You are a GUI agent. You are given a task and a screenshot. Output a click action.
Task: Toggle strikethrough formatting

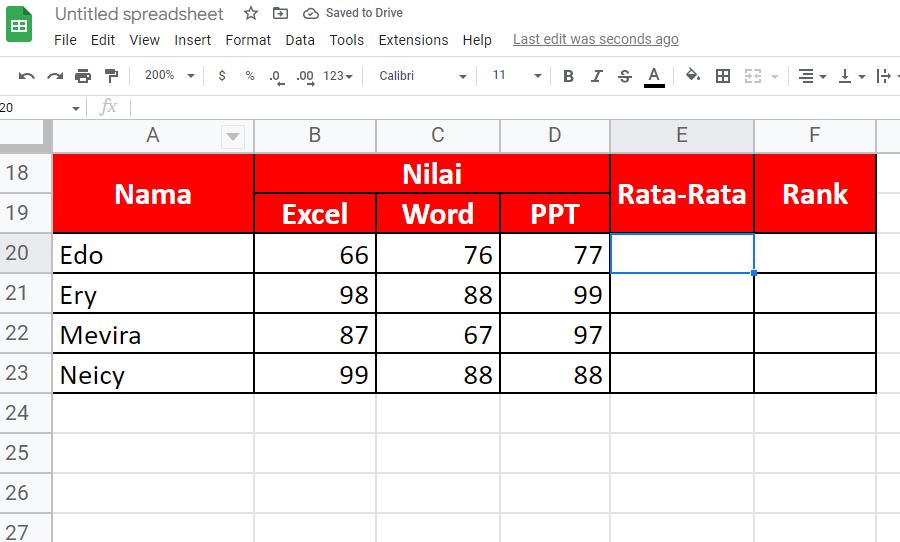(x=625, y=76)
